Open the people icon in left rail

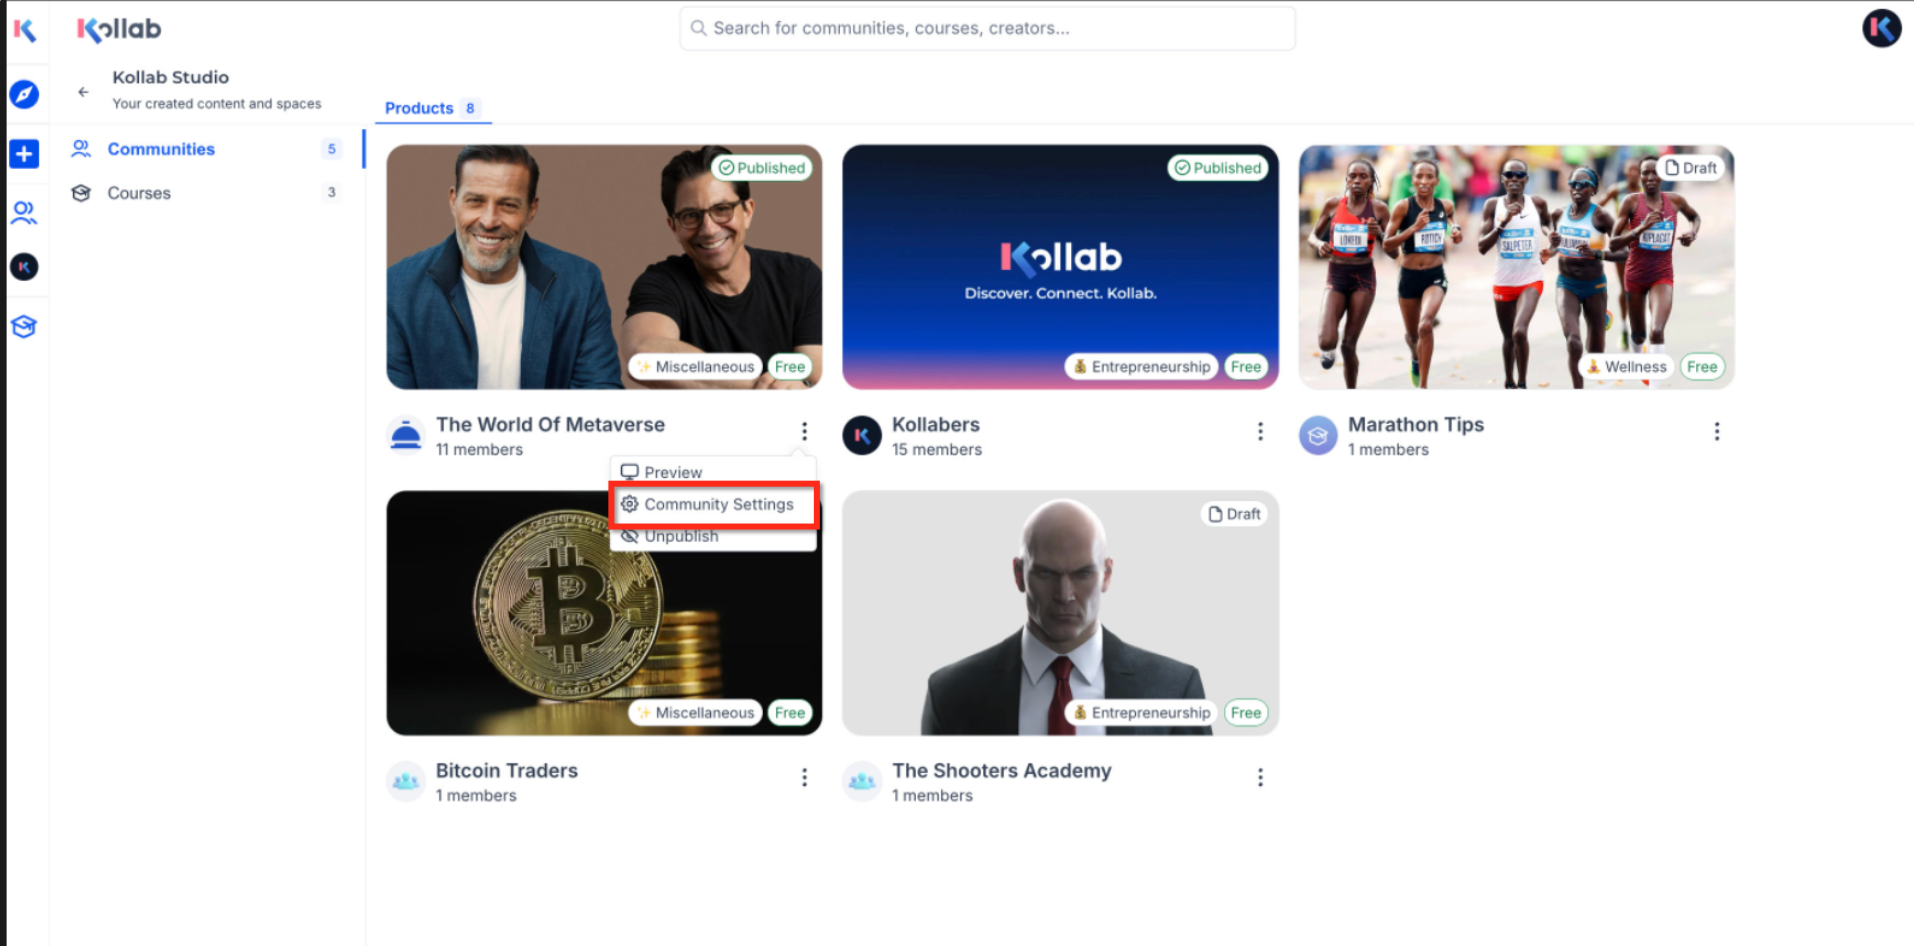pyautogui.click(x=24, y=212)
